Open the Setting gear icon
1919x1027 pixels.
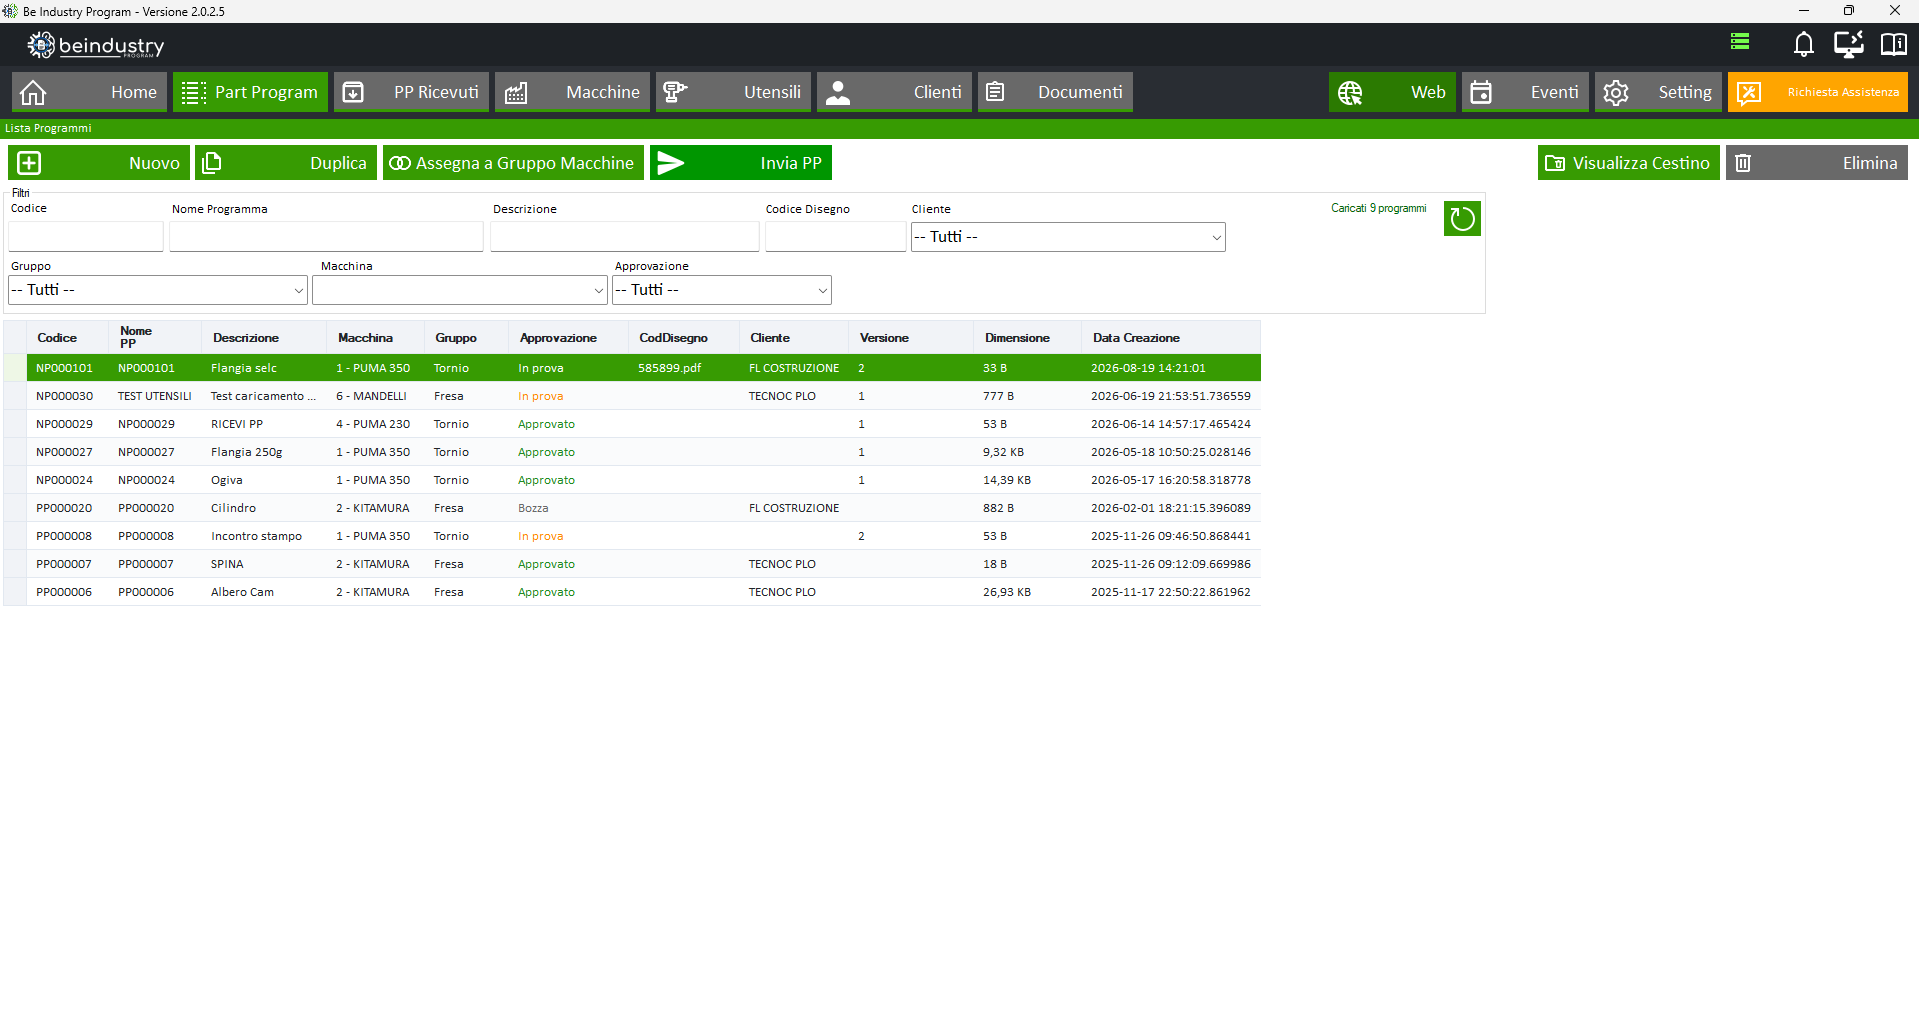[1616, 93]
